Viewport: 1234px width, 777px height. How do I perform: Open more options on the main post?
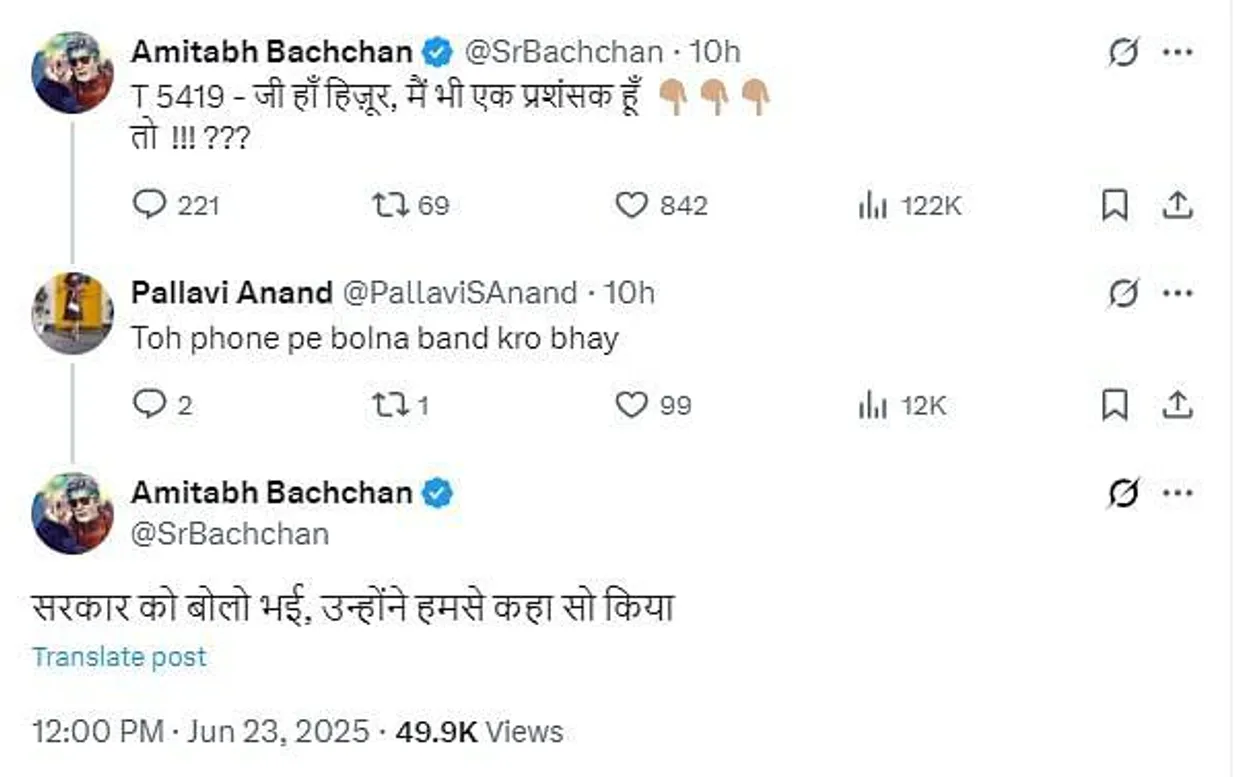(x=1178, y=493)
